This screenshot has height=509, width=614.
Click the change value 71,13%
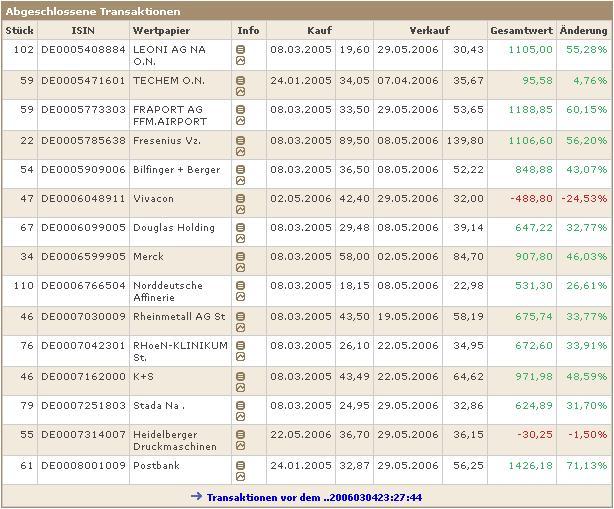tap(586, 466)
